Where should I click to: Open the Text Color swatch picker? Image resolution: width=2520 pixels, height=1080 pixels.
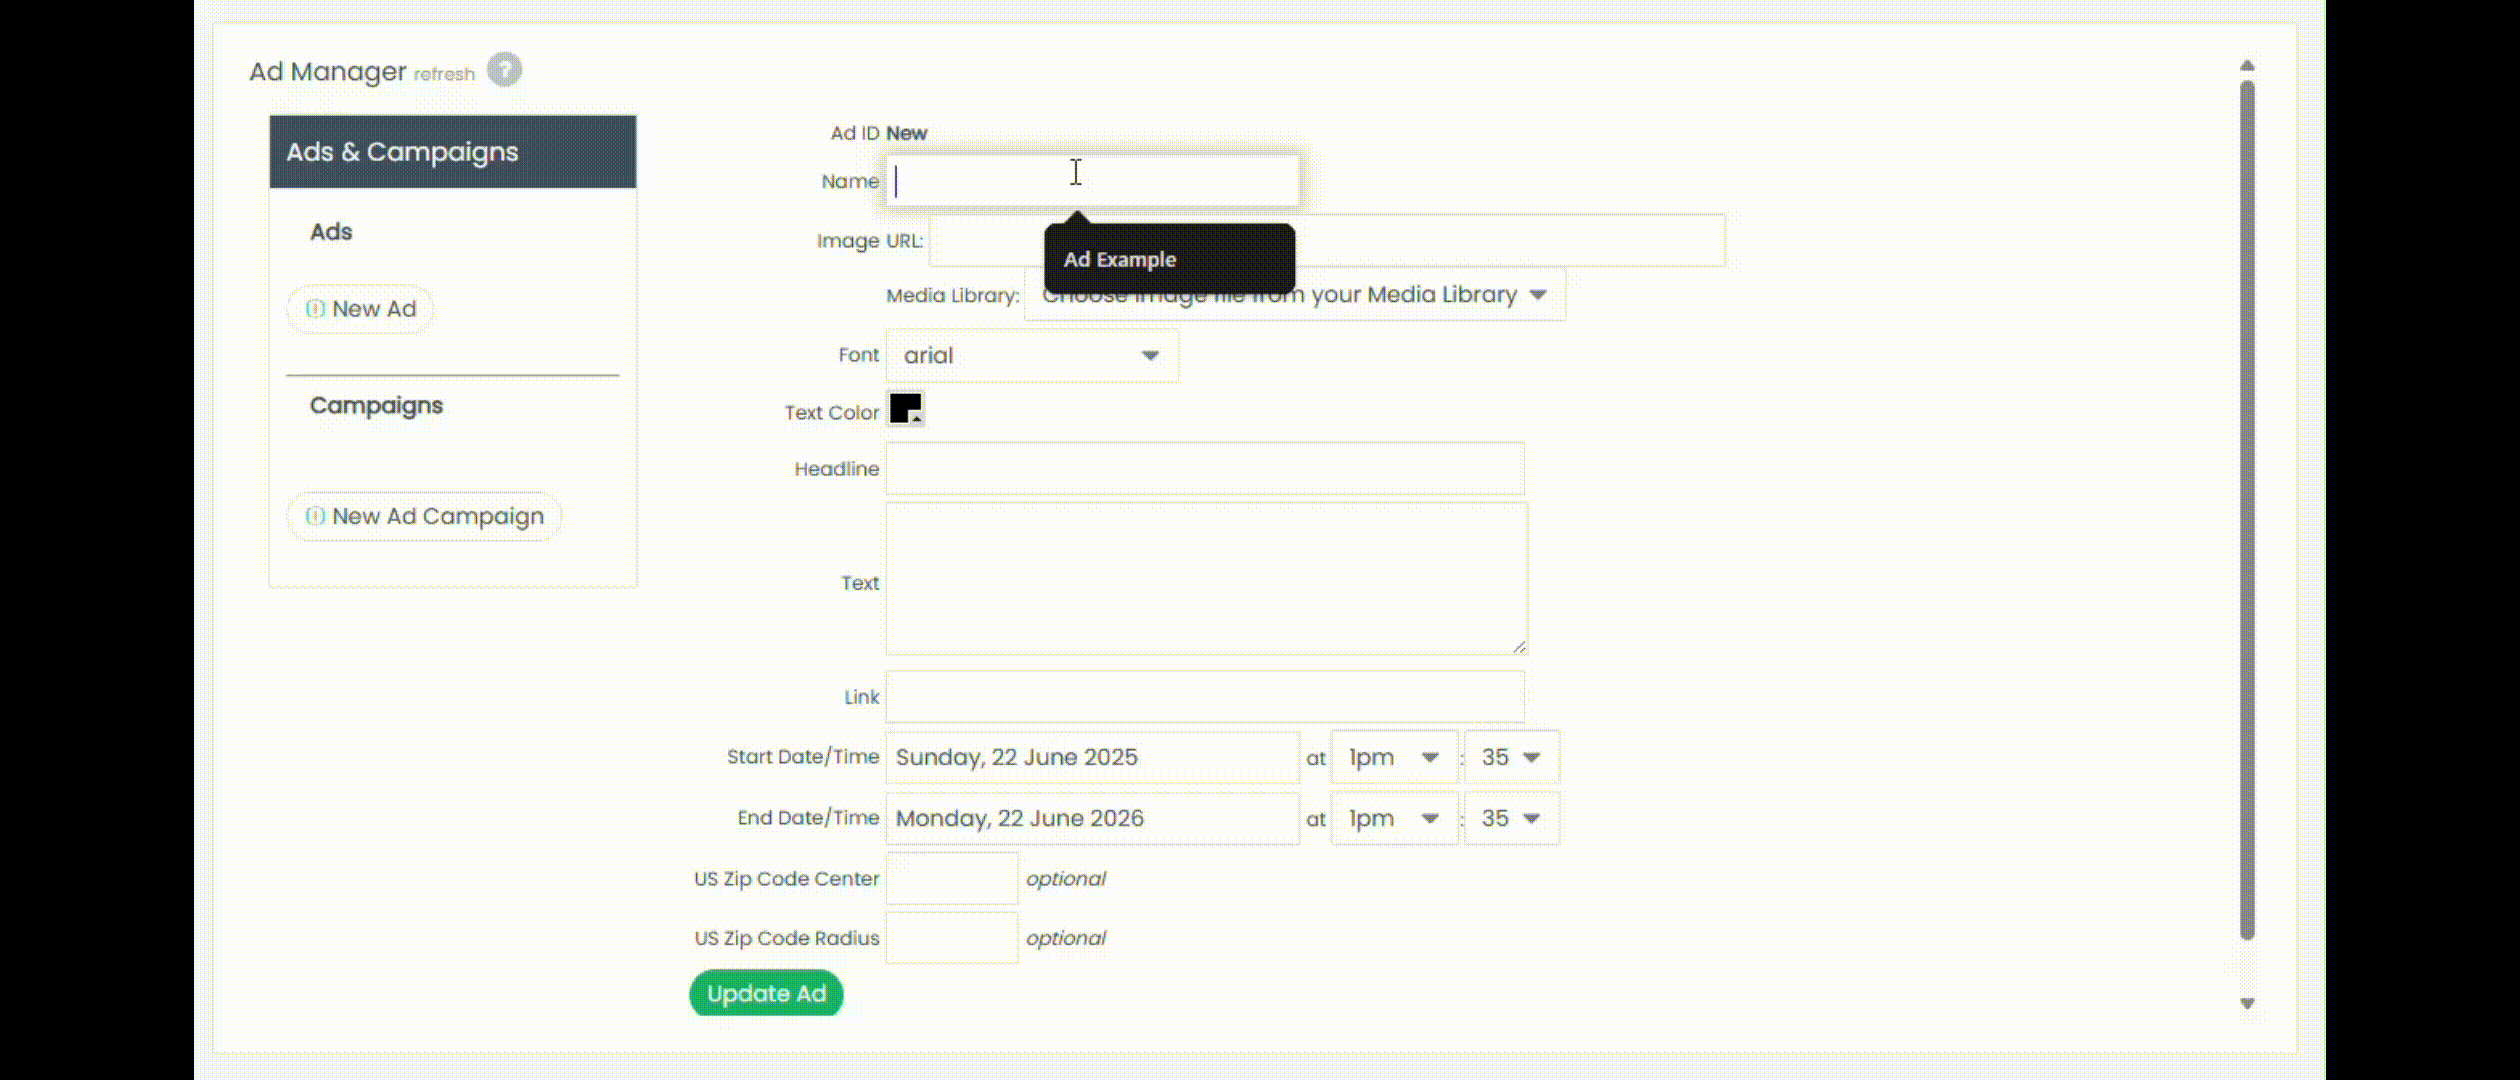(x=906, y=409)
